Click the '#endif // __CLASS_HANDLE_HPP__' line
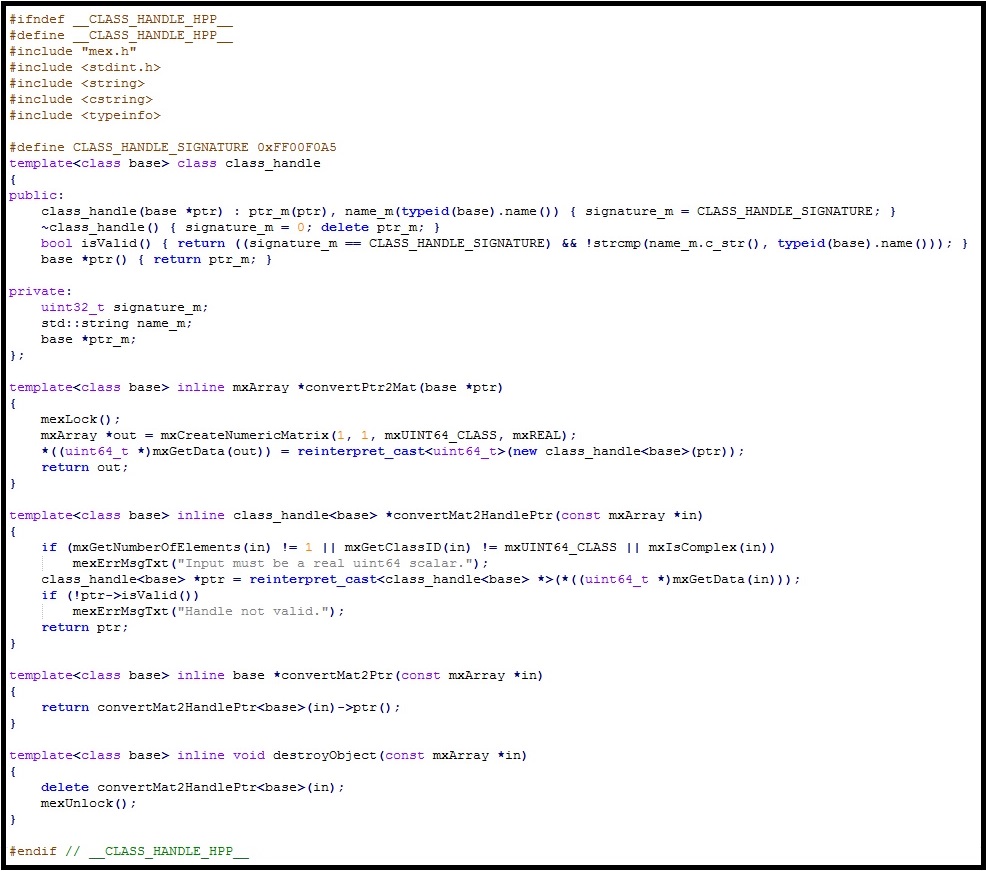This screenshot has width=986, height=871. click(129, 852)
